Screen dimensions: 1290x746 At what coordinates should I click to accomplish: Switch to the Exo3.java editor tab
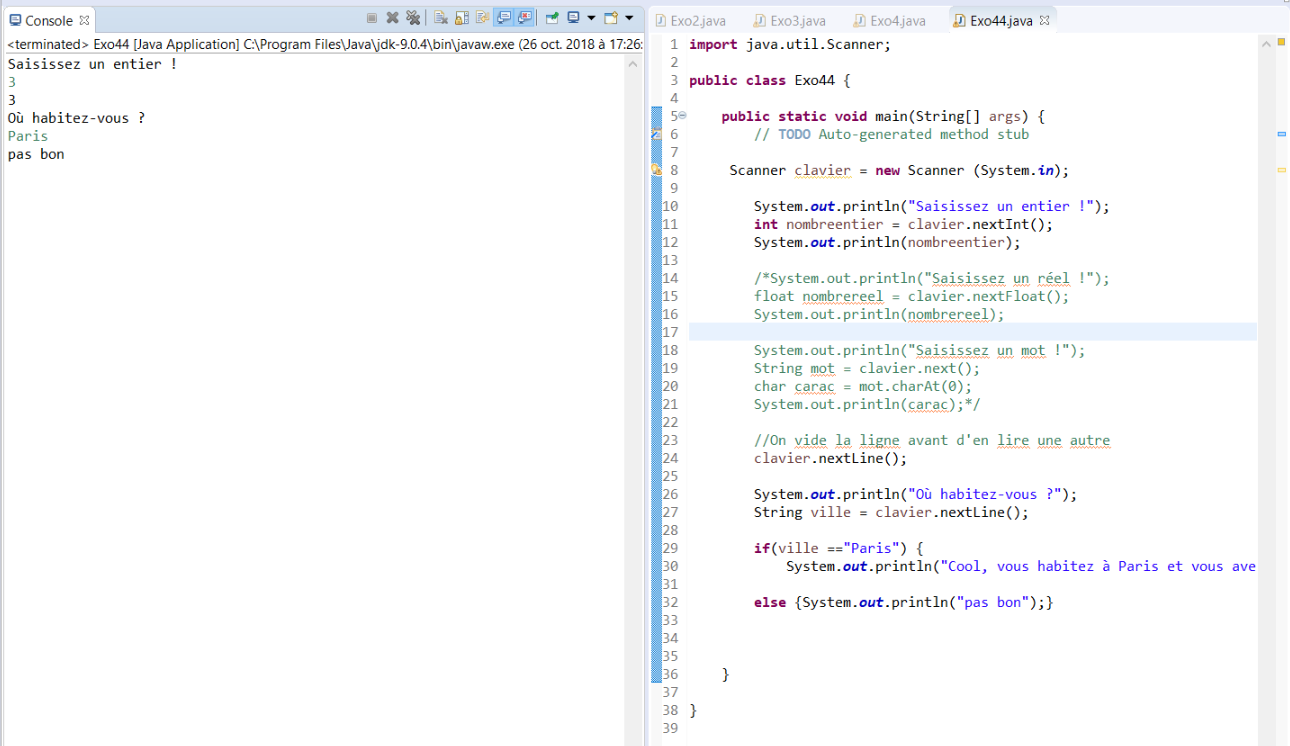(790, 20)
